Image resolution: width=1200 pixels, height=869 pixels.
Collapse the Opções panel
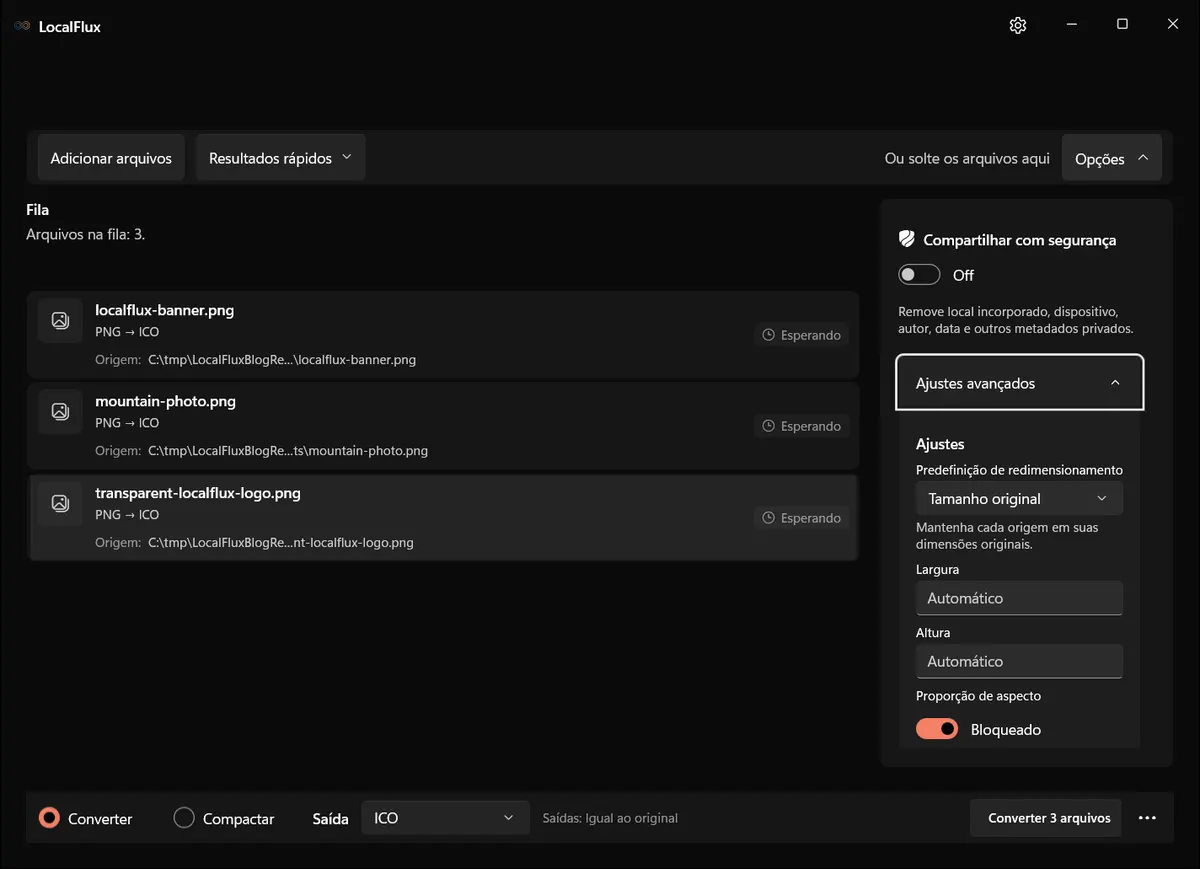point(1112,158)
